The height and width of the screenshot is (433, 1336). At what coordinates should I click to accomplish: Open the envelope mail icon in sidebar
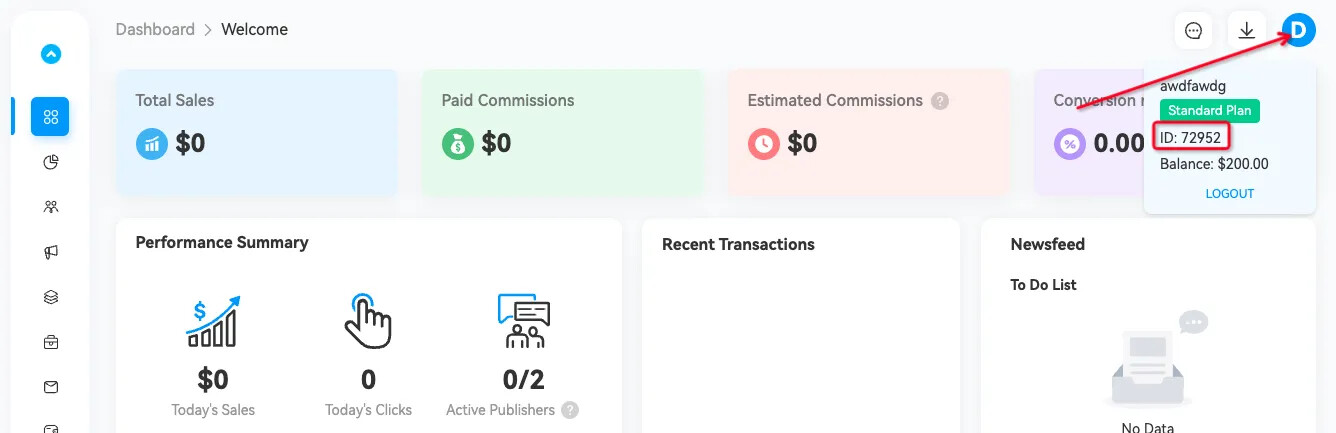pyautogui.click(x=51, y=387)
